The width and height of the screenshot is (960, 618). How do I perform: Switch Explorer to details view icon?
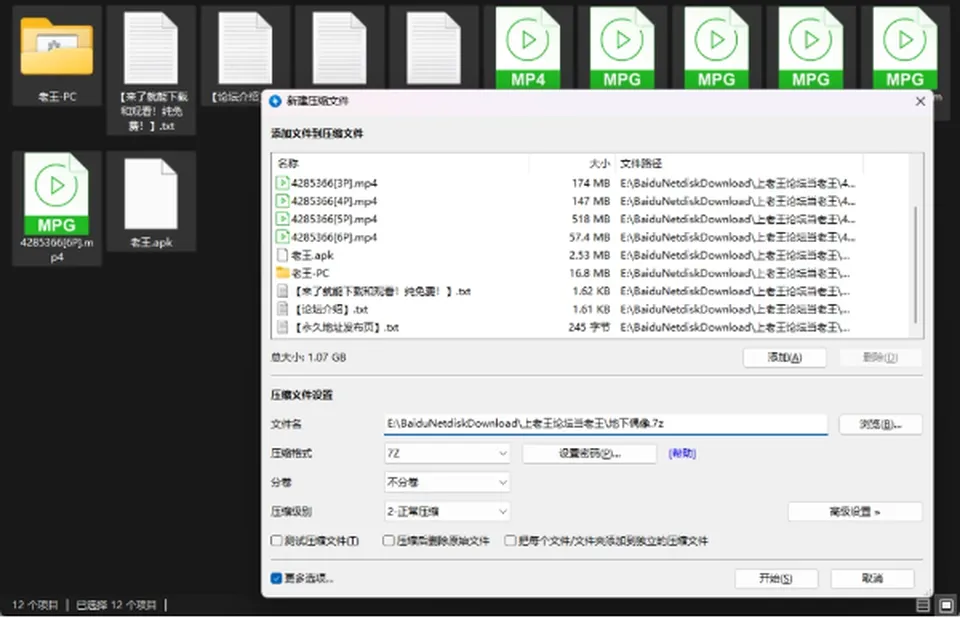click(923, 605)
